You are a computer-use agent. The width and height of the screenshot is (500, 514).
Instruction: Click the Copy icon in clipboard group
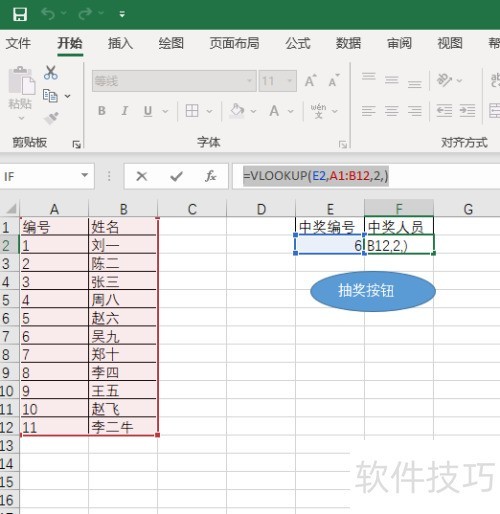[x=50, y=96]
